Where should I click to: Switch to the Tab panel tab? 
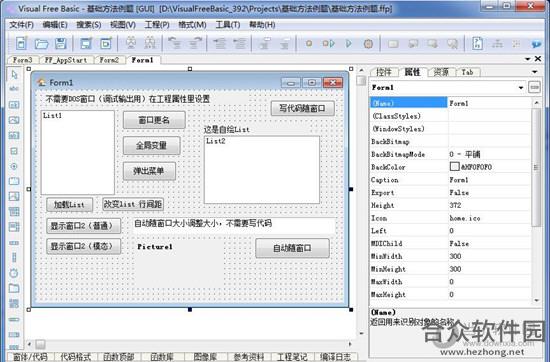(467, 72)
